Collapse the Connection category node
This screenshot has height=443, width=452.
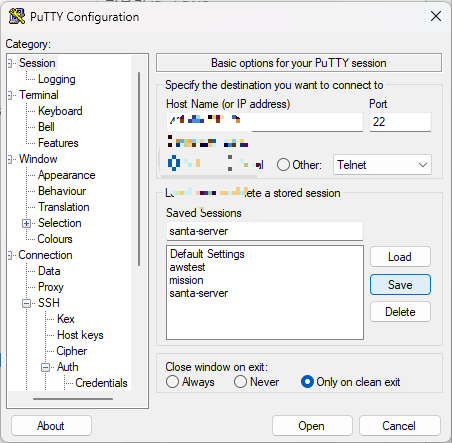(x=10, y=255)
